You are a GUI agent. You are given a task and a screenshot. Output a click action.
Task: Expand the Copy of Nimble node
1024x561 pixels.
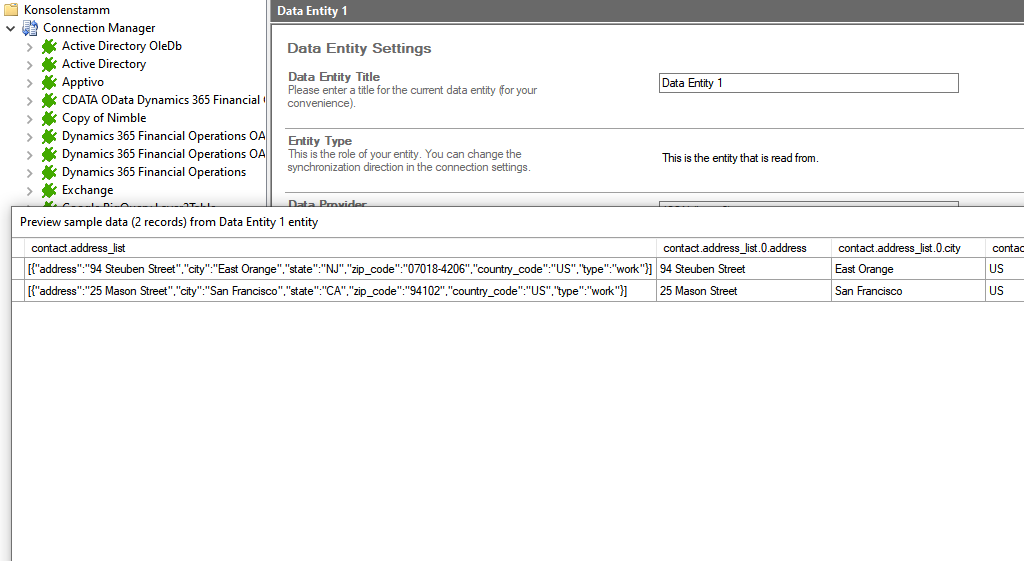coord(29,119)
